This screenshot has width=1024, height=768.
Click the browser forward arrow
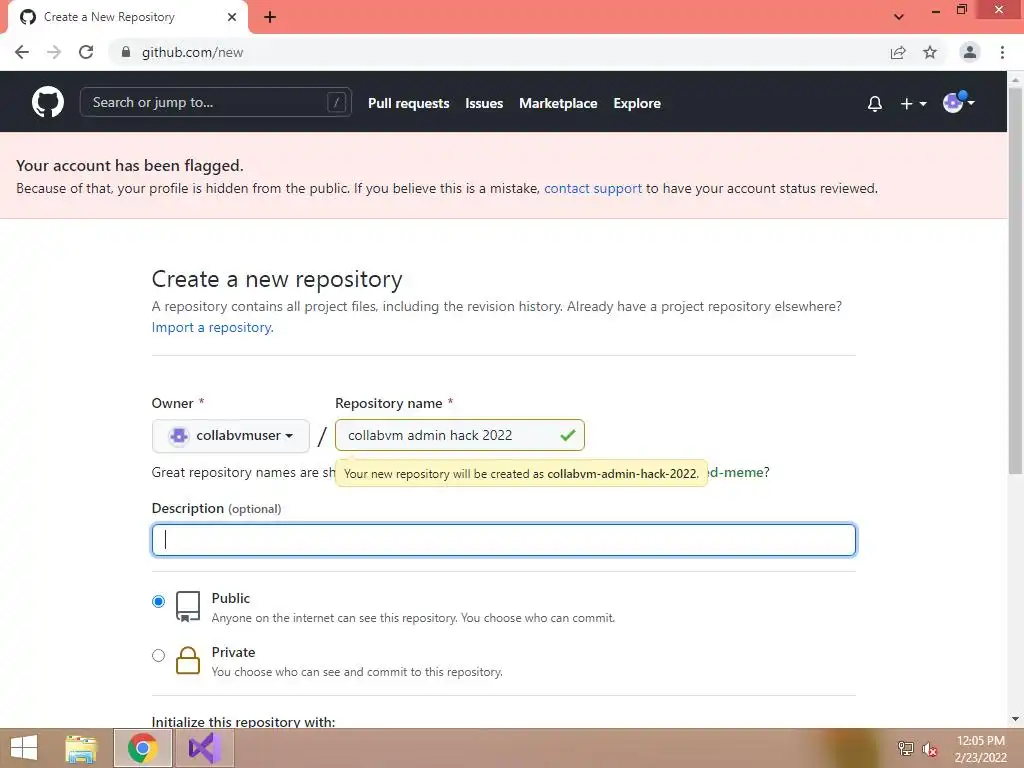click(x=54, y=52)
